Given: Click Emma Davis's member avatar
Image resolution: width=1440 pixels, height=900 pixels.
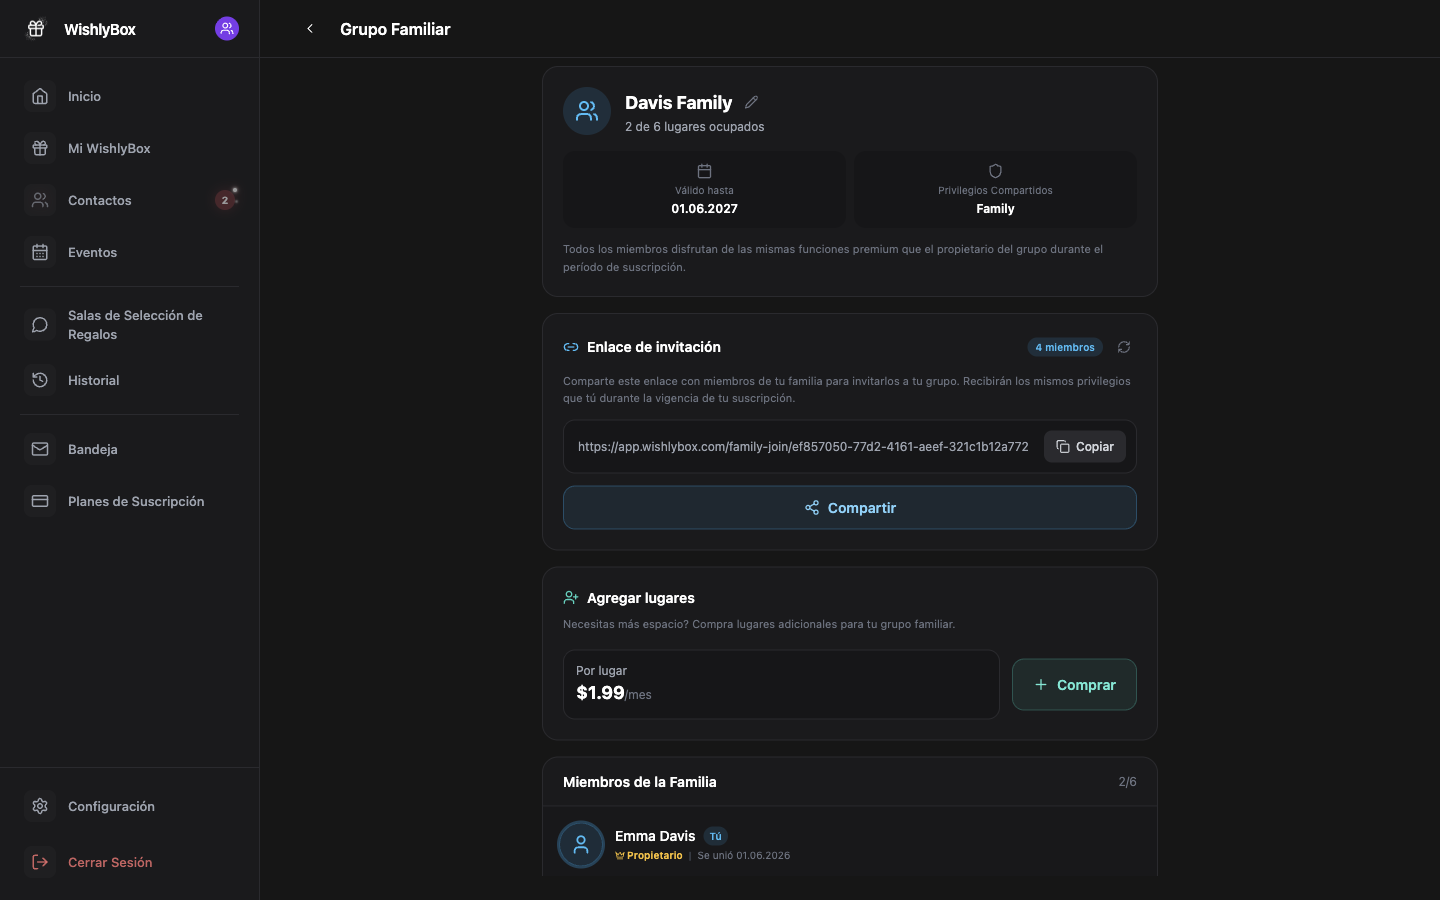Looking at the screenshot, I should (x=581, y=845).
